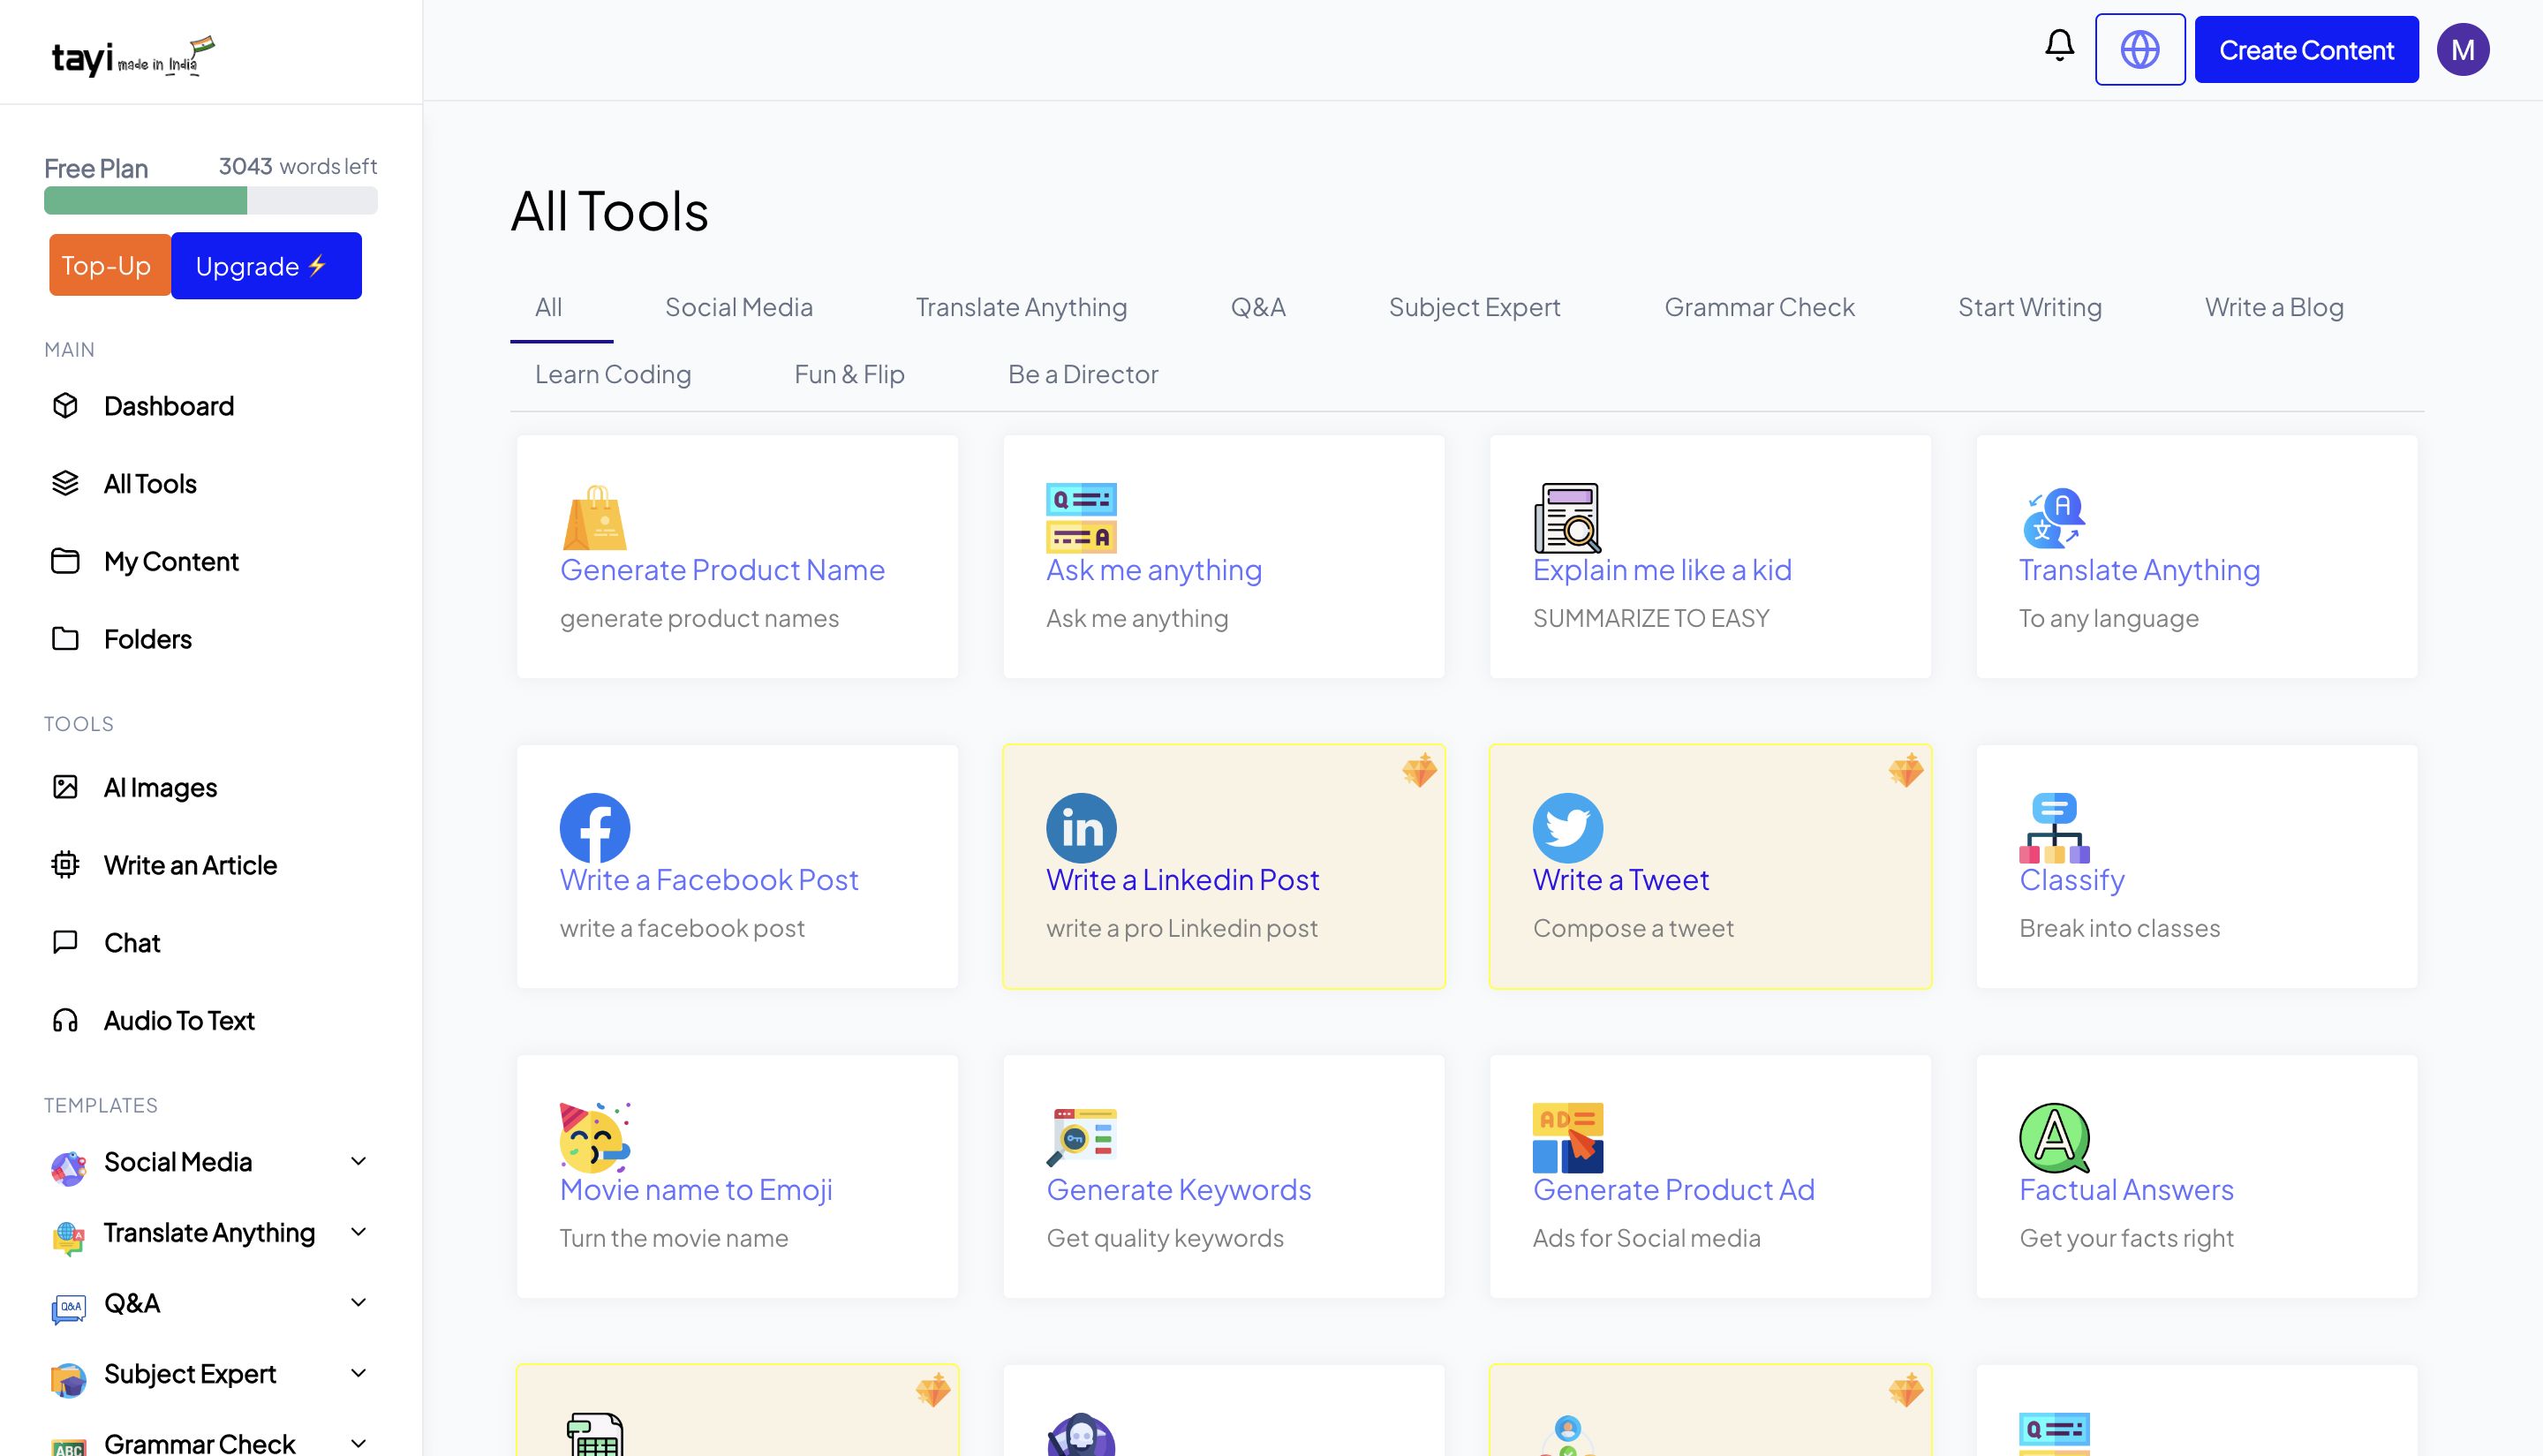Screen dimensions: 2543x1456
Task: Click the Facebook icon on post card
Action: (594, 828)
